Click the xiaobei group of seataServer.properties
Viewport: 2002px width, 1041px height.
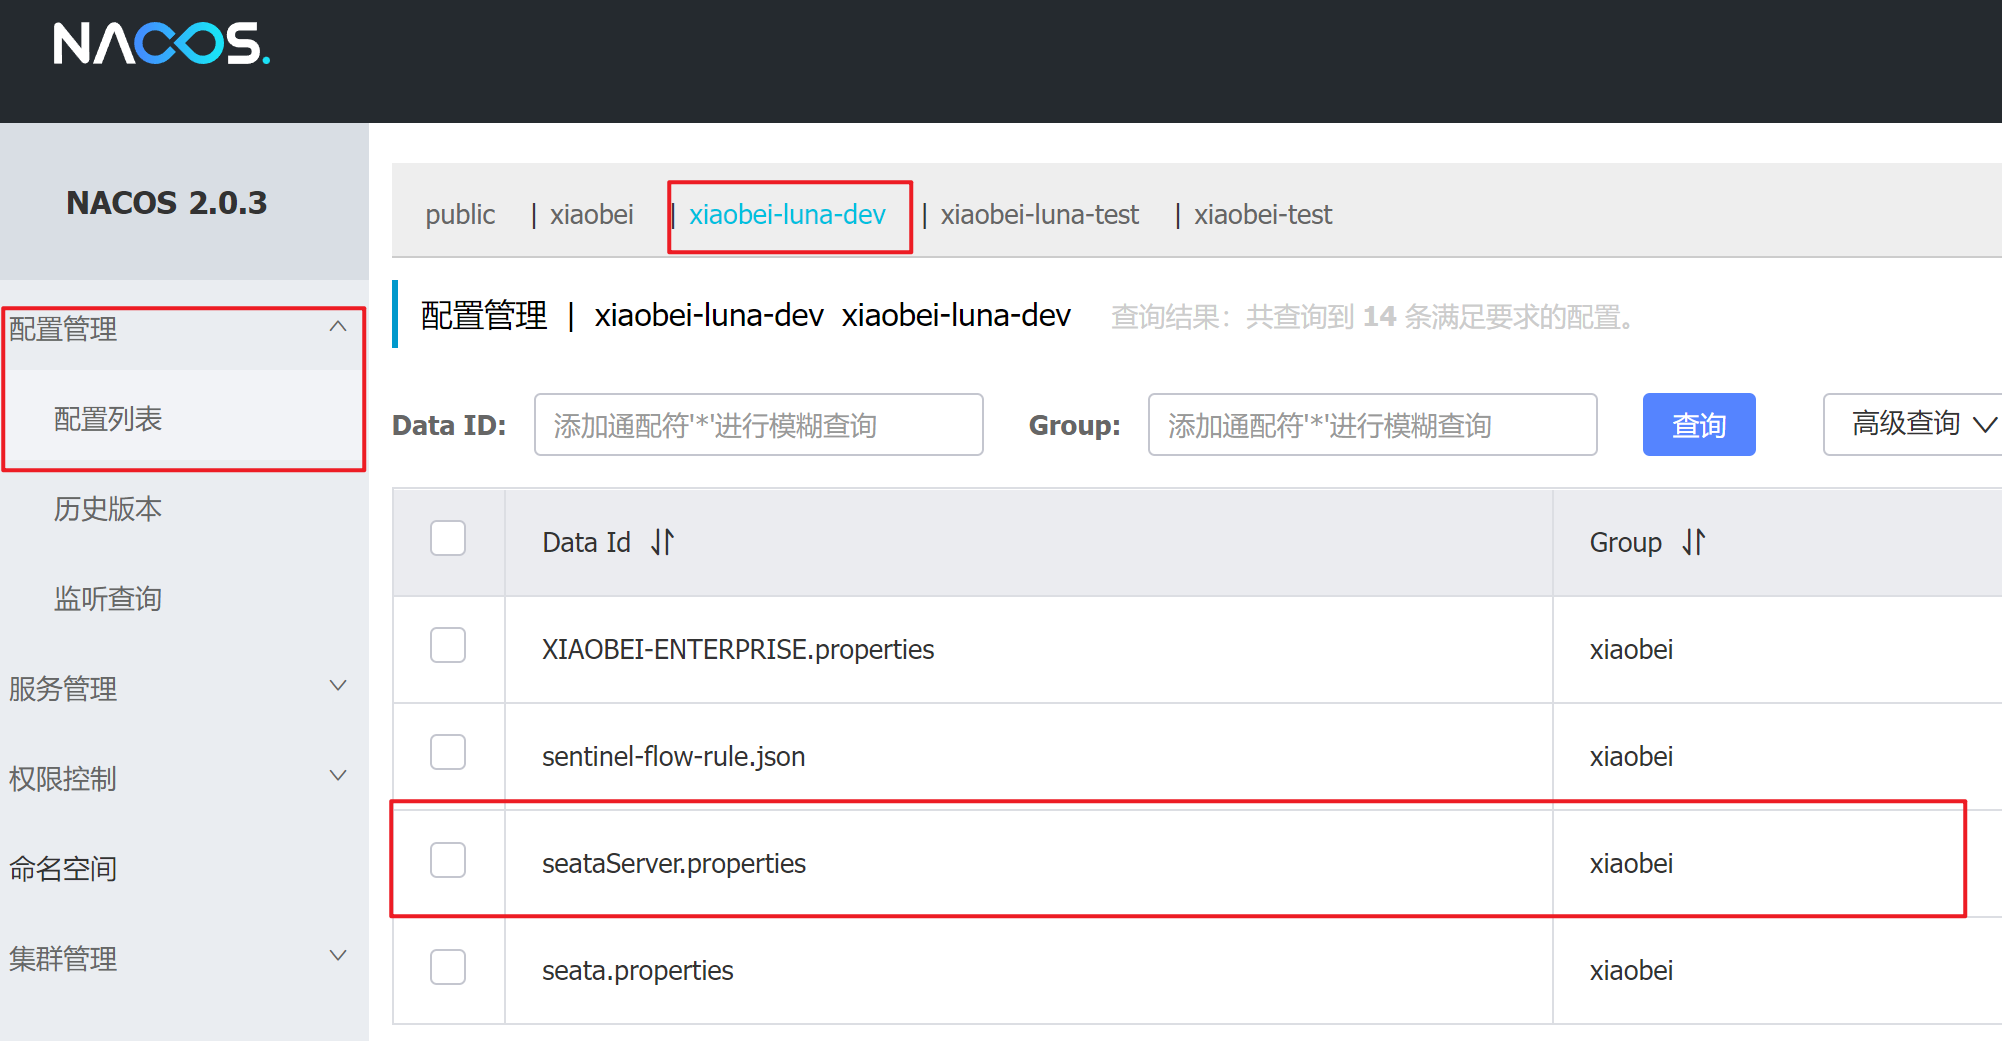click(x=1631, y=864)
